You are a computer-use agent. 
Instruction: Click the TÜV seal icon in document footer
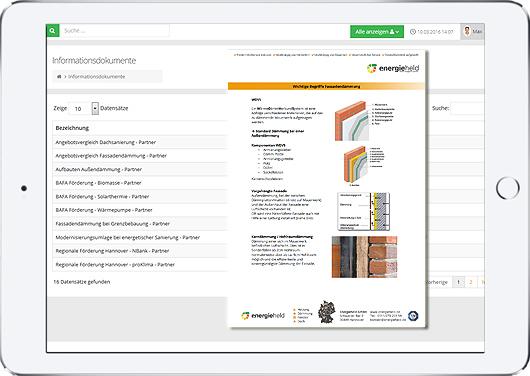click(x=413, y=316)
